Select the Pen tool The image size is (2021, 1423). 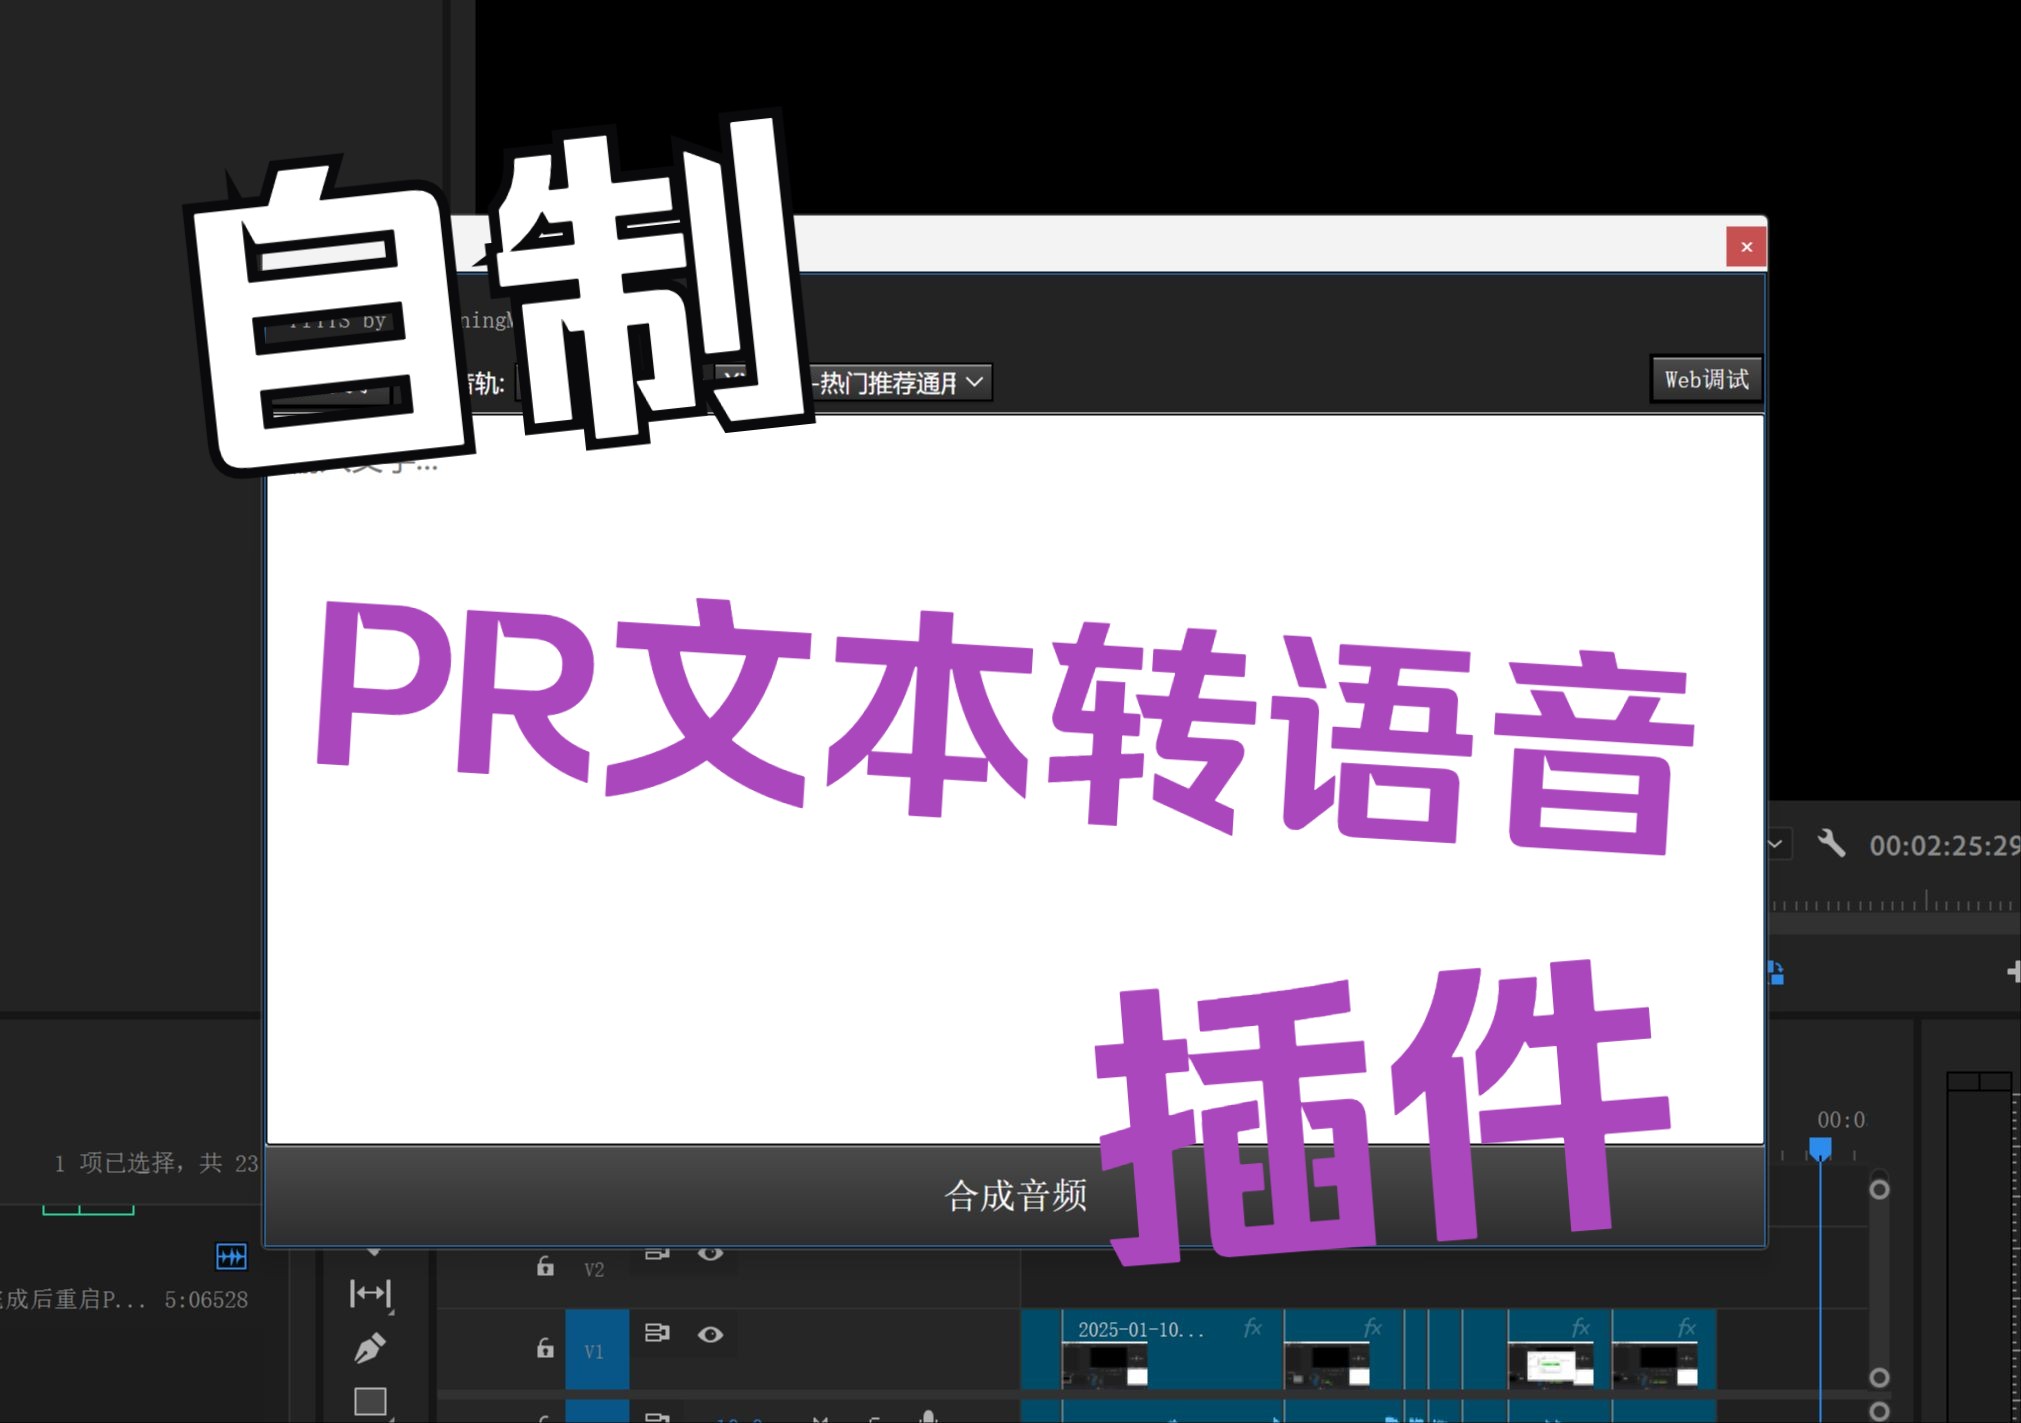click(x=369, y=1348)
